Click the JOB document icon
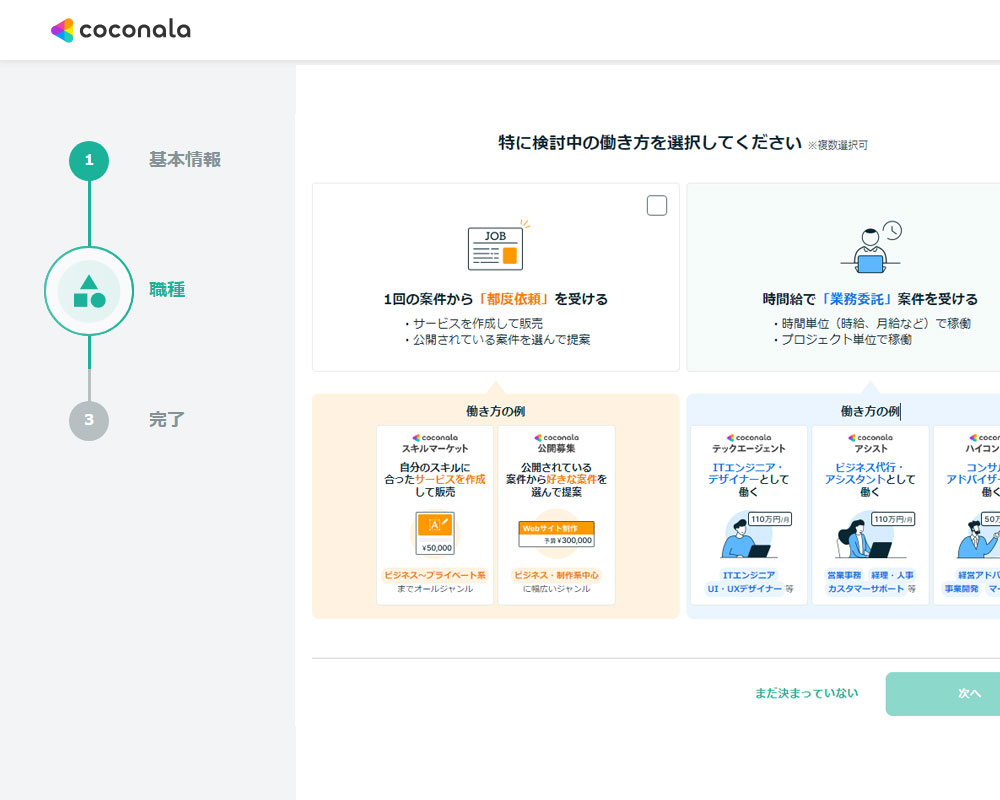The width and height of the screenshot is (1000, 800). [495, 248]
